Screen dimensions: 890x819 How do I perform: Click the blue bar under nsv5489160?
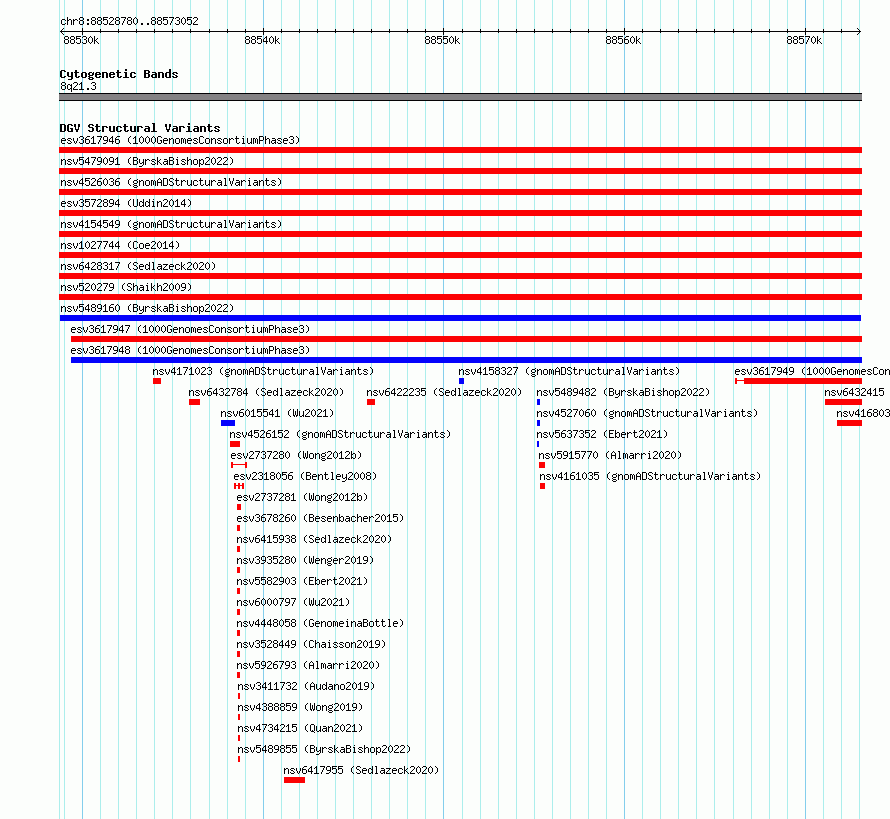460,318
